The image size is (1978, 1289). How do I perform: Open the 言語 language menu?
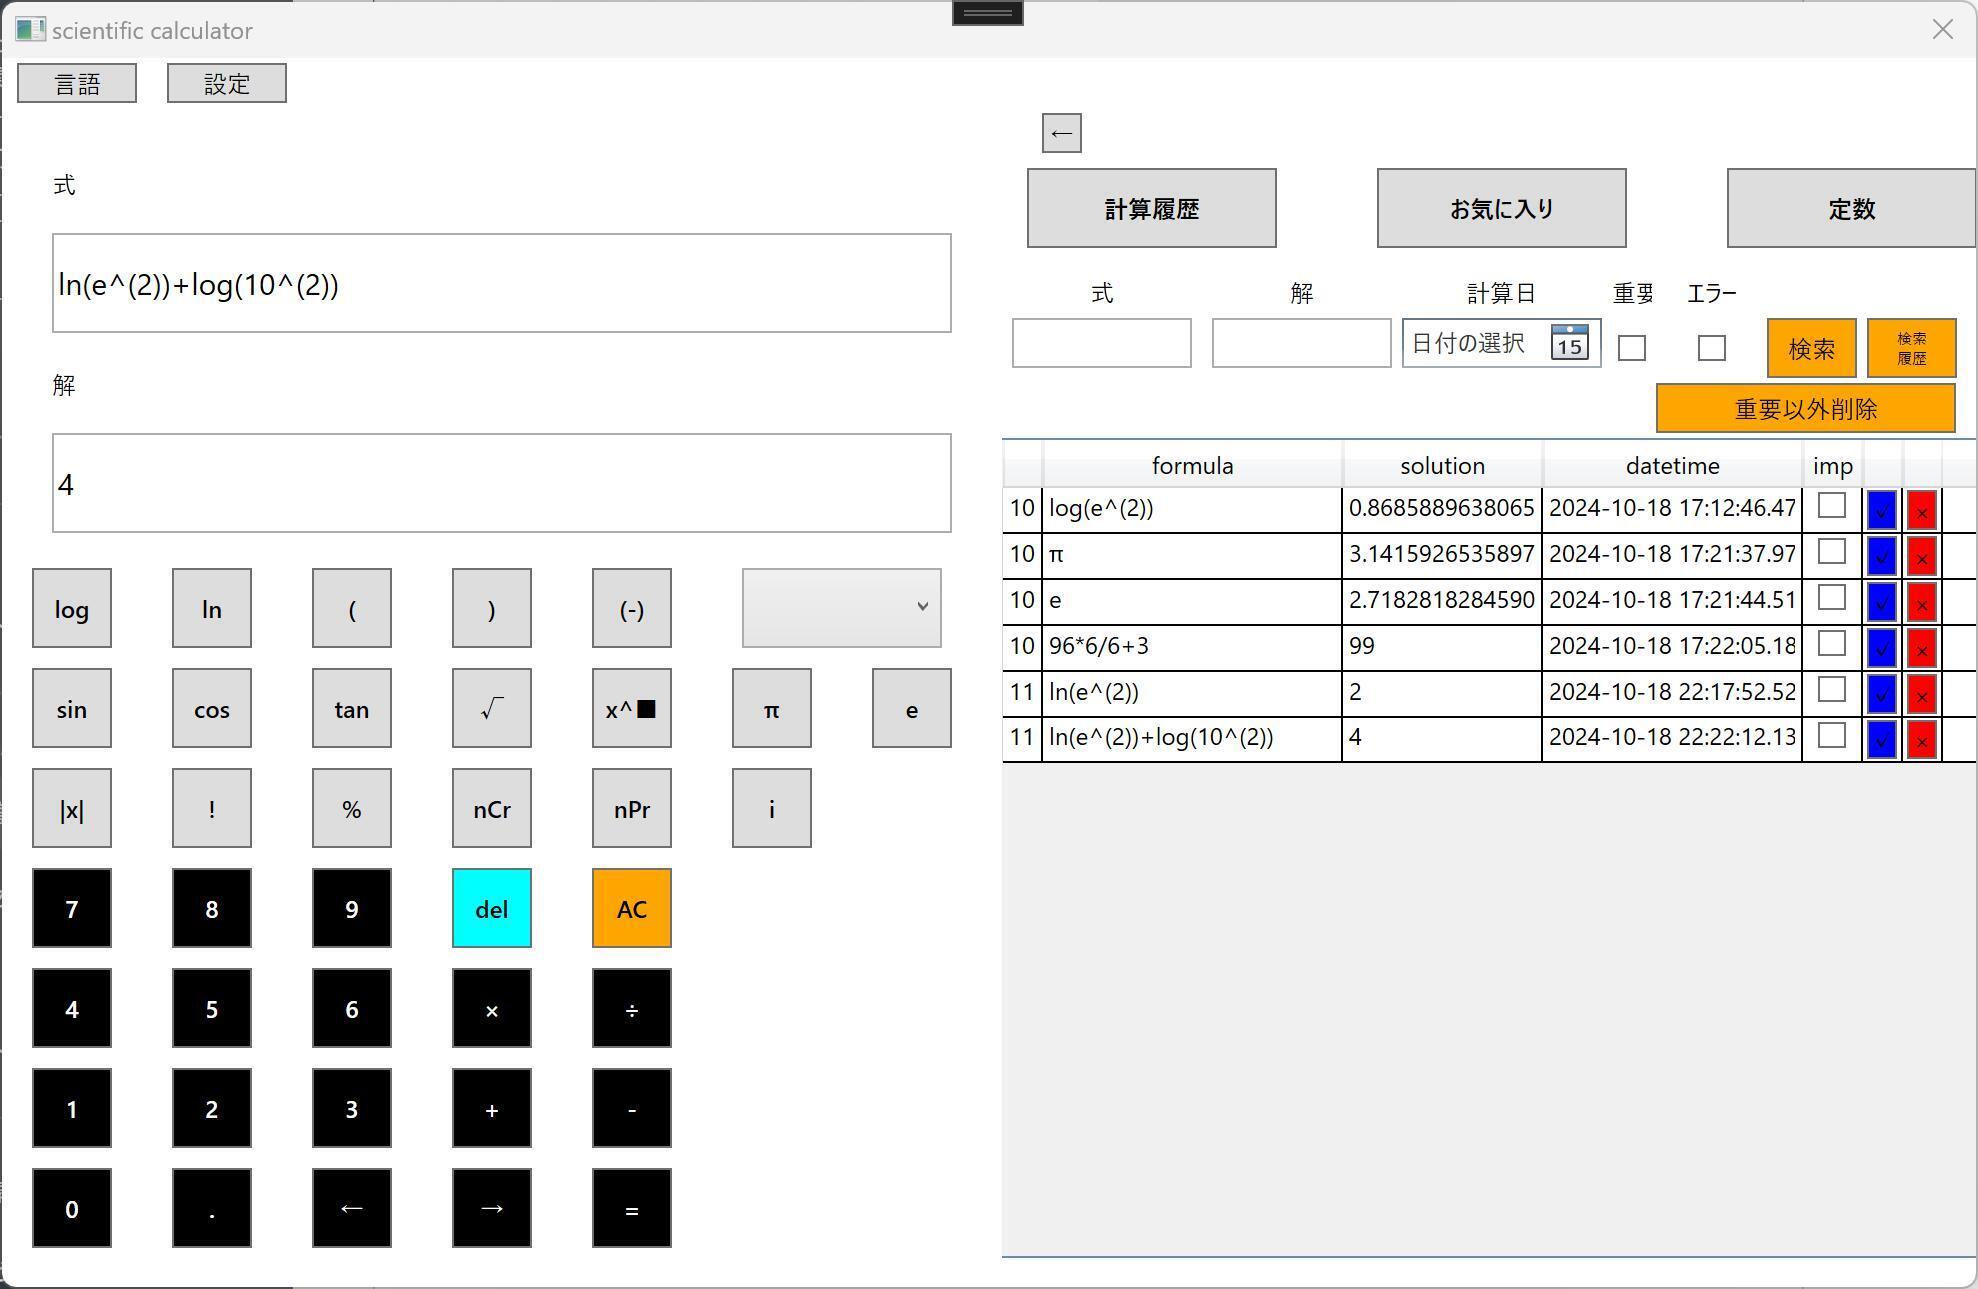click(77, 83)
